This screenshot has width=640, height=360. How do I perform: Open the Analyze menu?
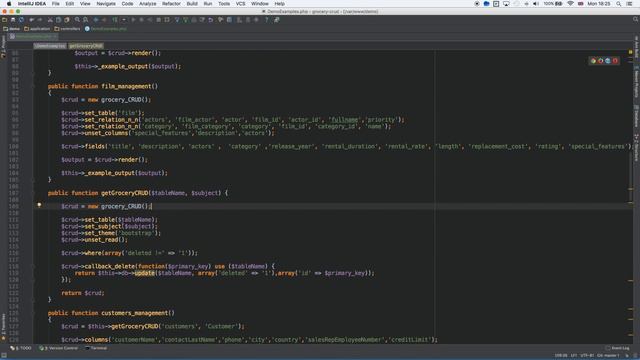pyautogui.click(x=147, y=4)
